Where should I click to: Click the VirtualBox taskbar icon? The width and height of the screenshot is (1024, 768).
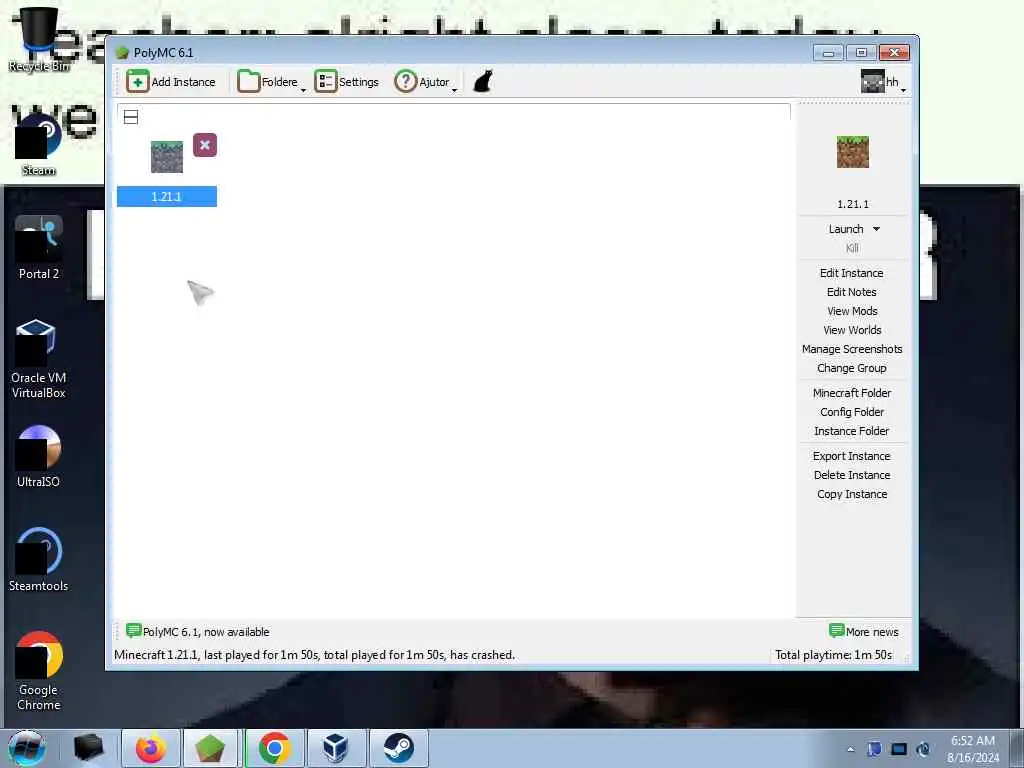(336, 748)
